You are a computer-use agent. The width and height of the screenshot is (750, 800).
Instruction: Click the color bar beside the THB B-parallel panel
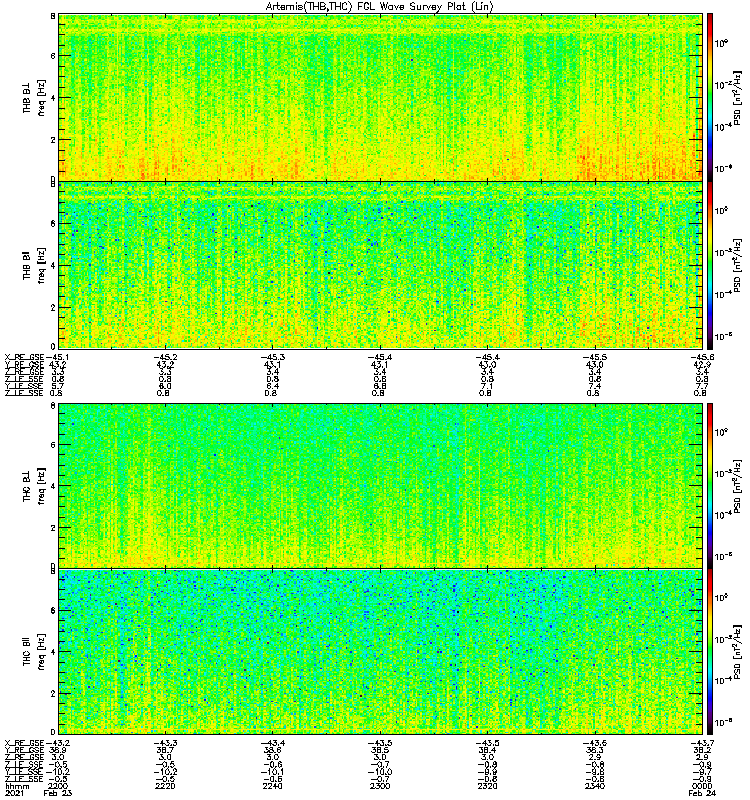[x=710, y=265]
